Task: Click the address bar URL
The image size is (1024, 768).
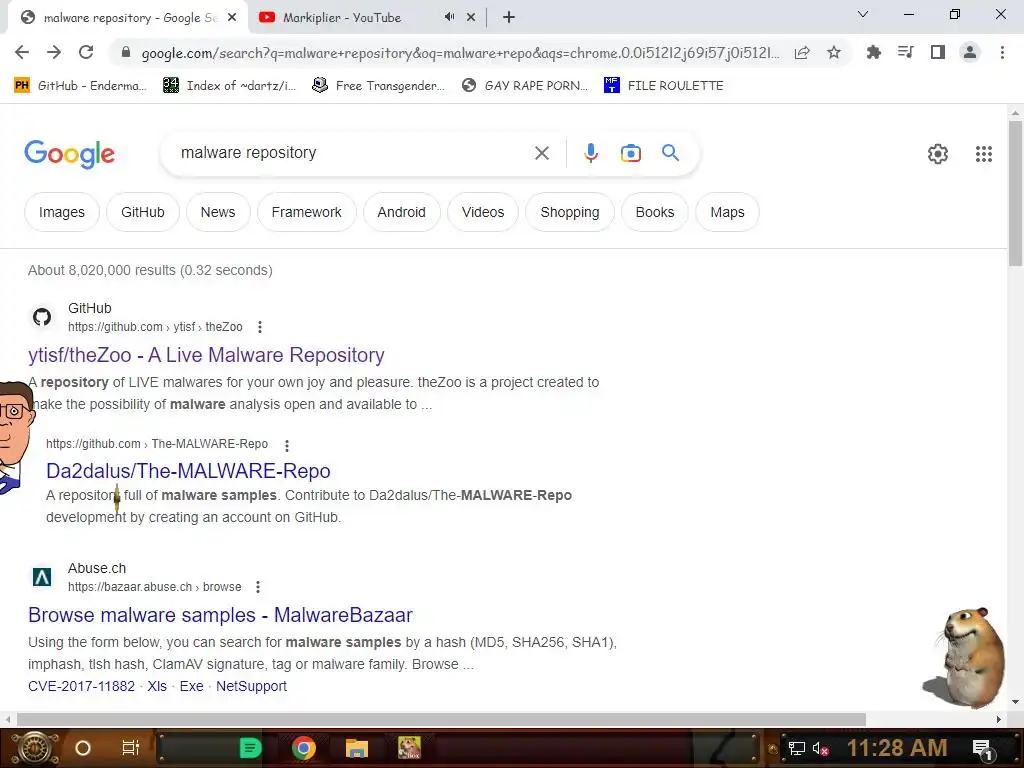Action: click(460, 53)
